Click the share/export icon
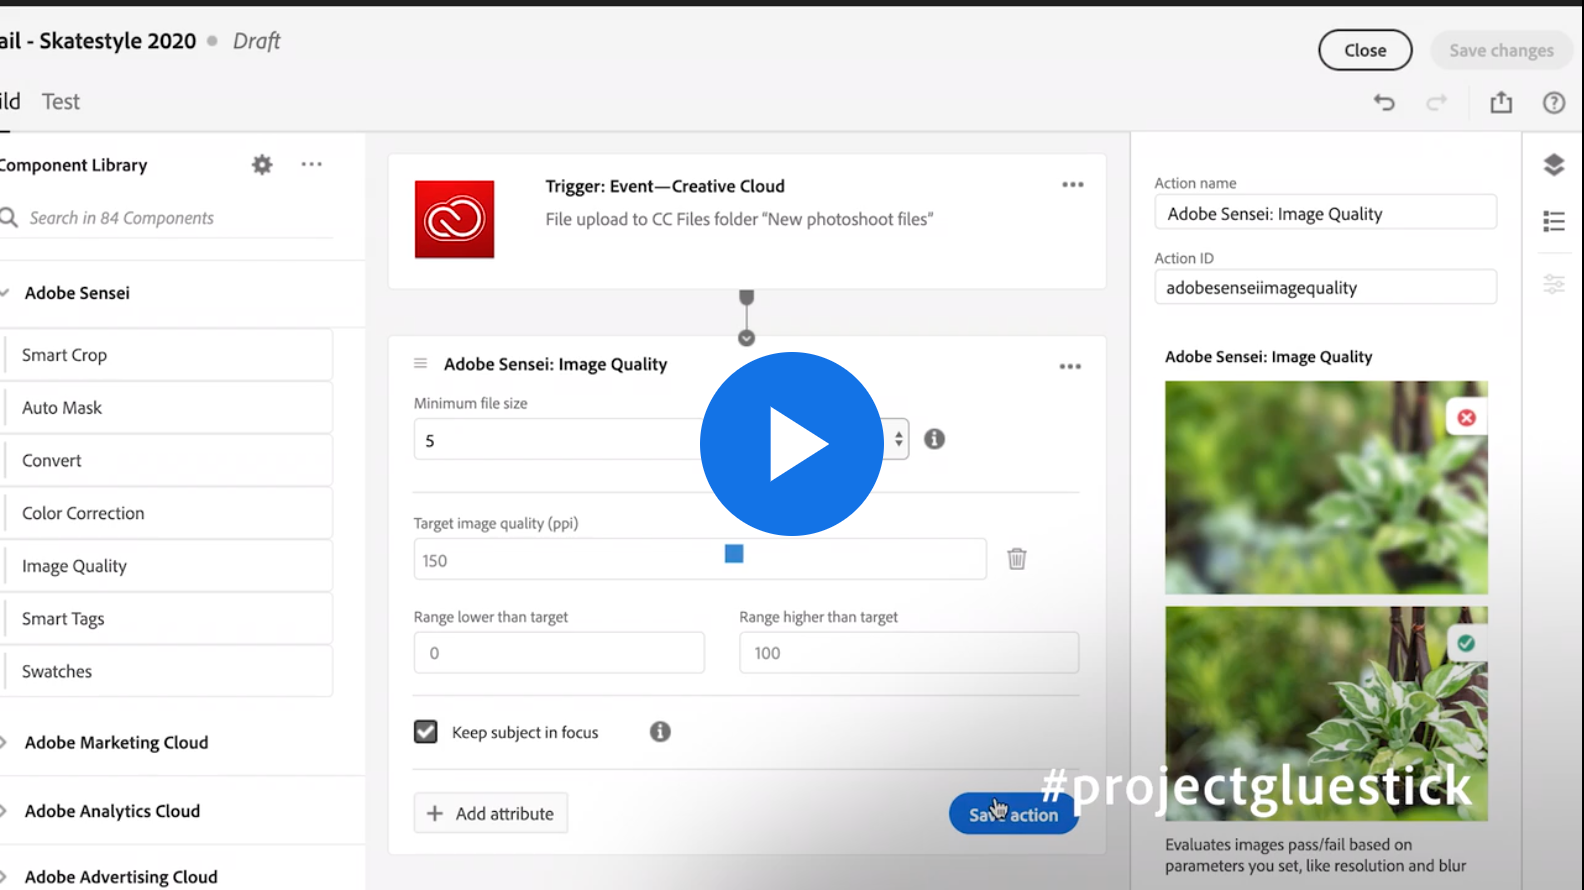 [1501, 102]
